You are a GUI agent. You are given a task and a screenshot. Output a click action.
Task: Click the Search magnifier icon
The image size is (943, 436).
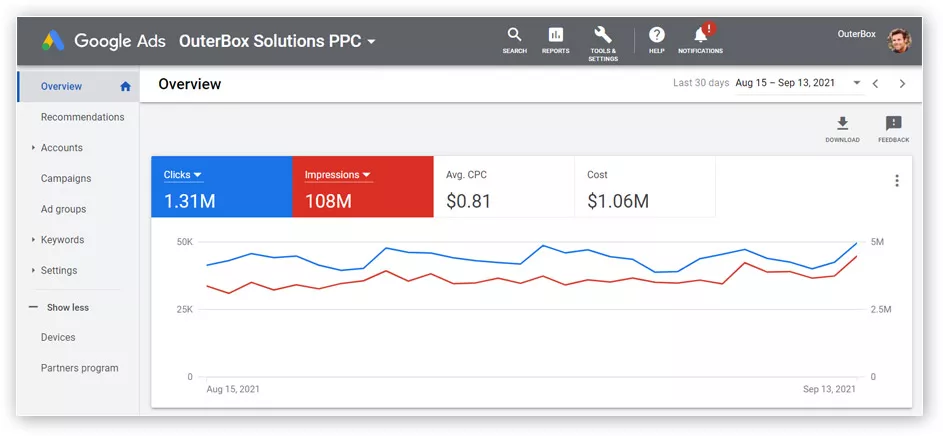click(514, 36)
